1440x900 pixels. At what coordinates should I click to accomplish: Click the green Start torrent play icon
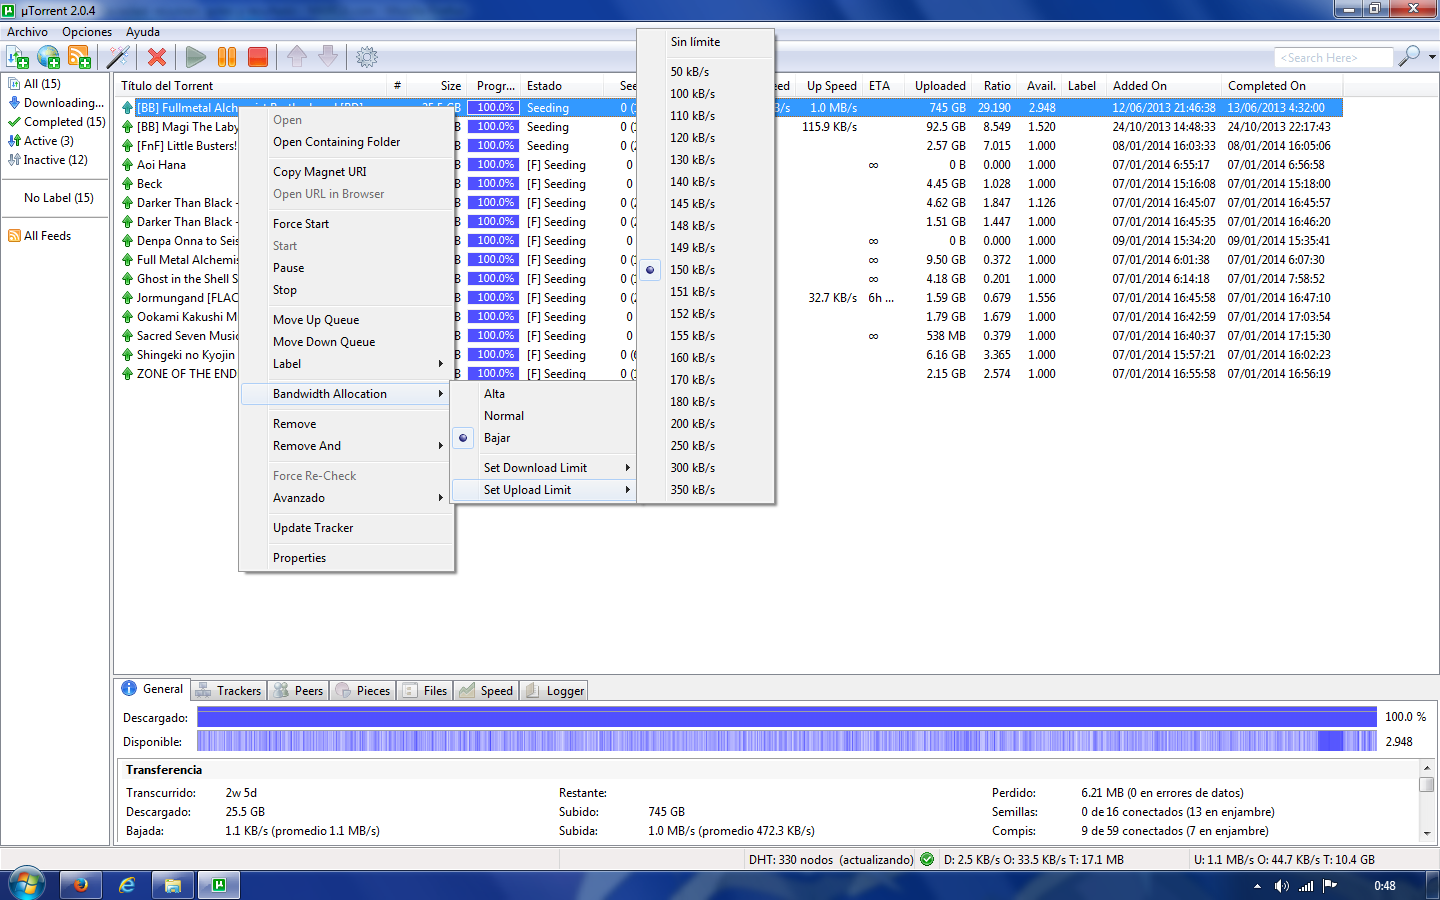coord(196,57)
